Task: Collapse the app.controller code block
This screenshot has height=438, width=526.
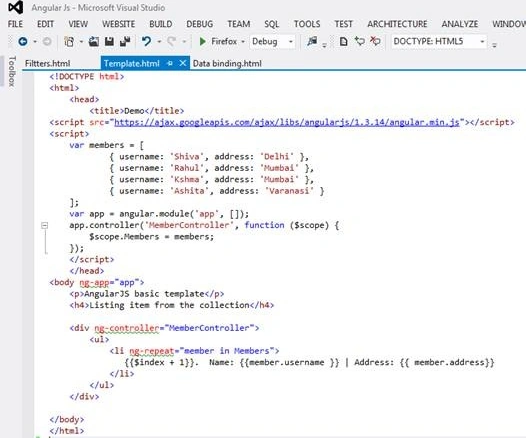Action: (x=45, y=225)
